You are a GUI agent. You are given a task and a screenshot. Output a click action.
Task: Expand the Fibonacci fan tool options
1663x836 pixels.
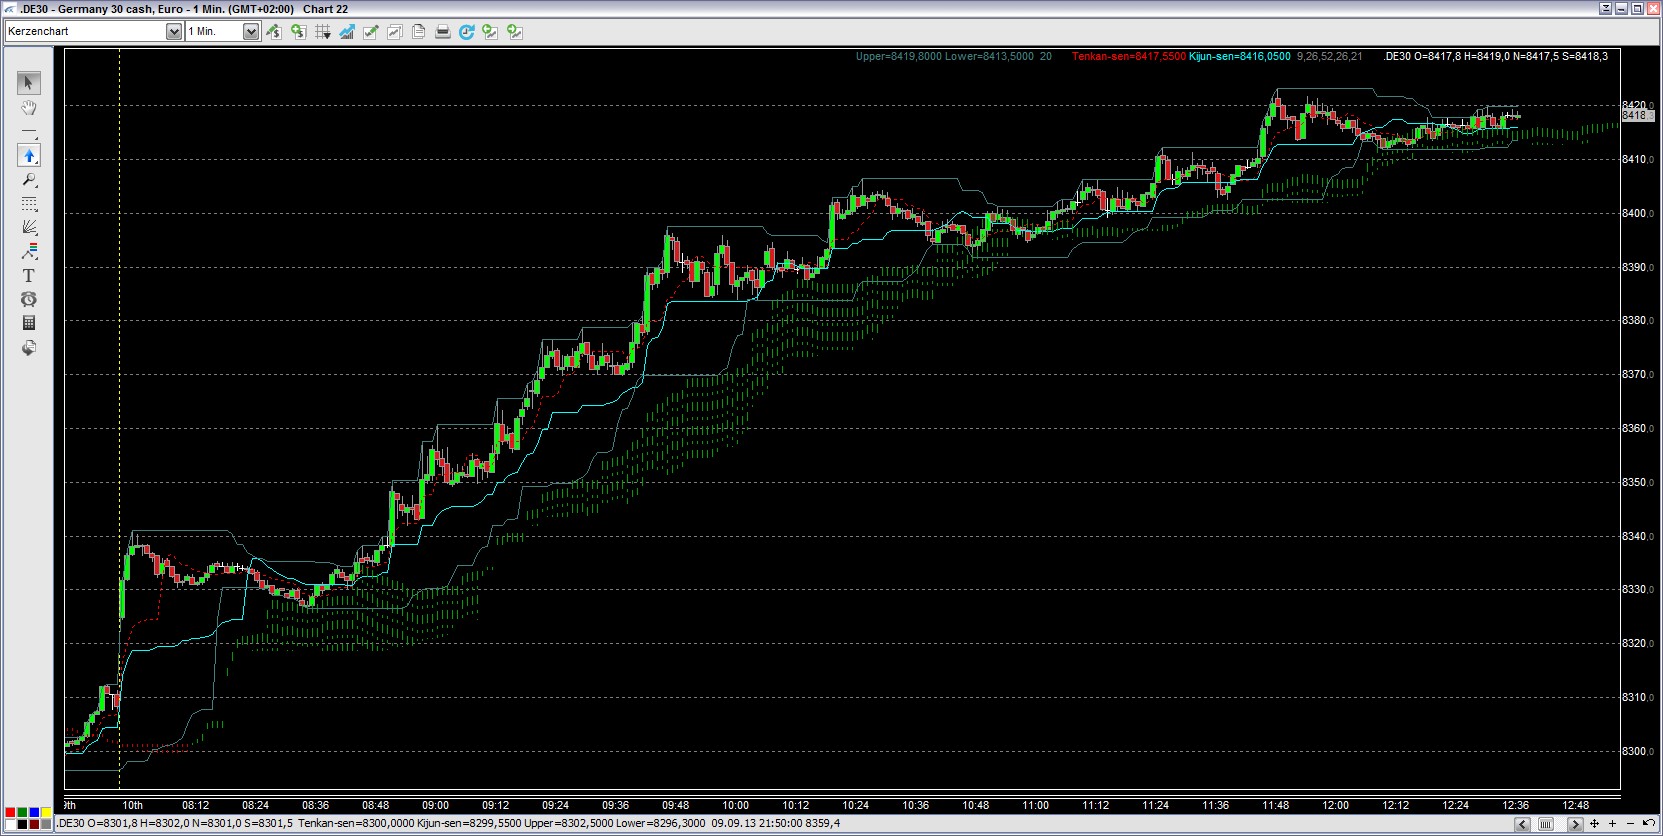(29, 228)
